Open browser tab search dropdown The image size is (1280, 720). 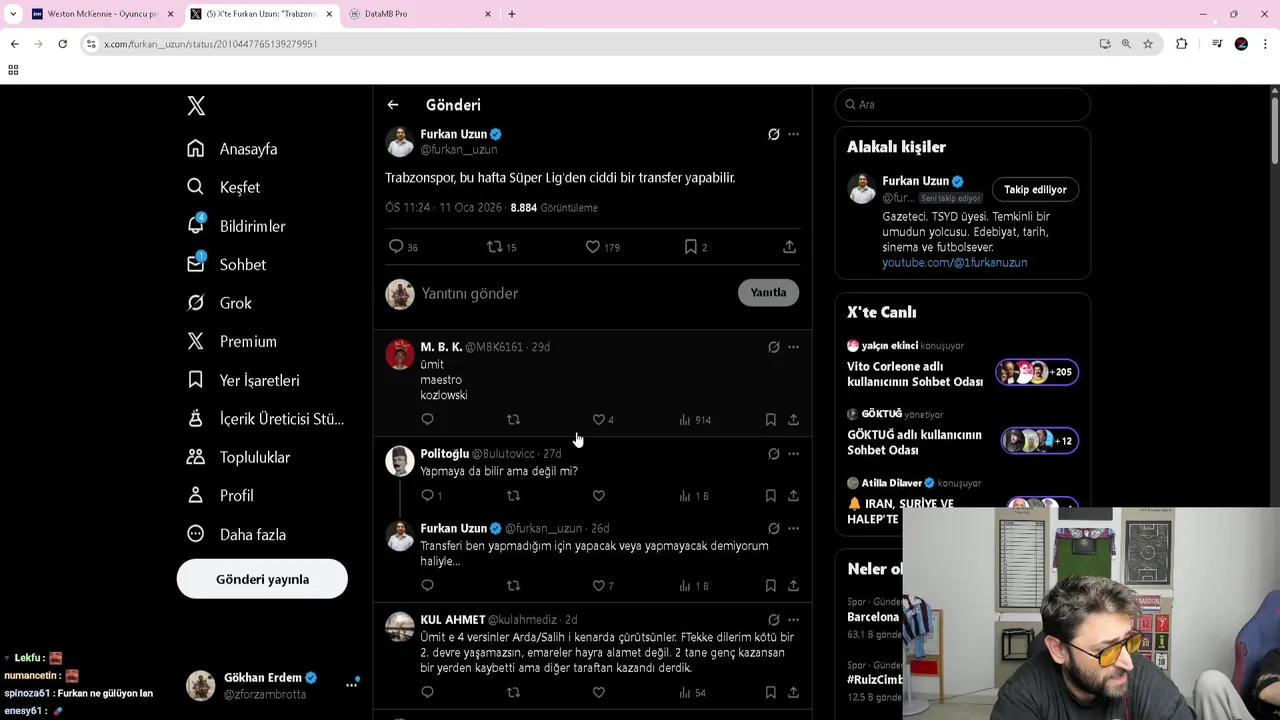click(x=13, y=14)
